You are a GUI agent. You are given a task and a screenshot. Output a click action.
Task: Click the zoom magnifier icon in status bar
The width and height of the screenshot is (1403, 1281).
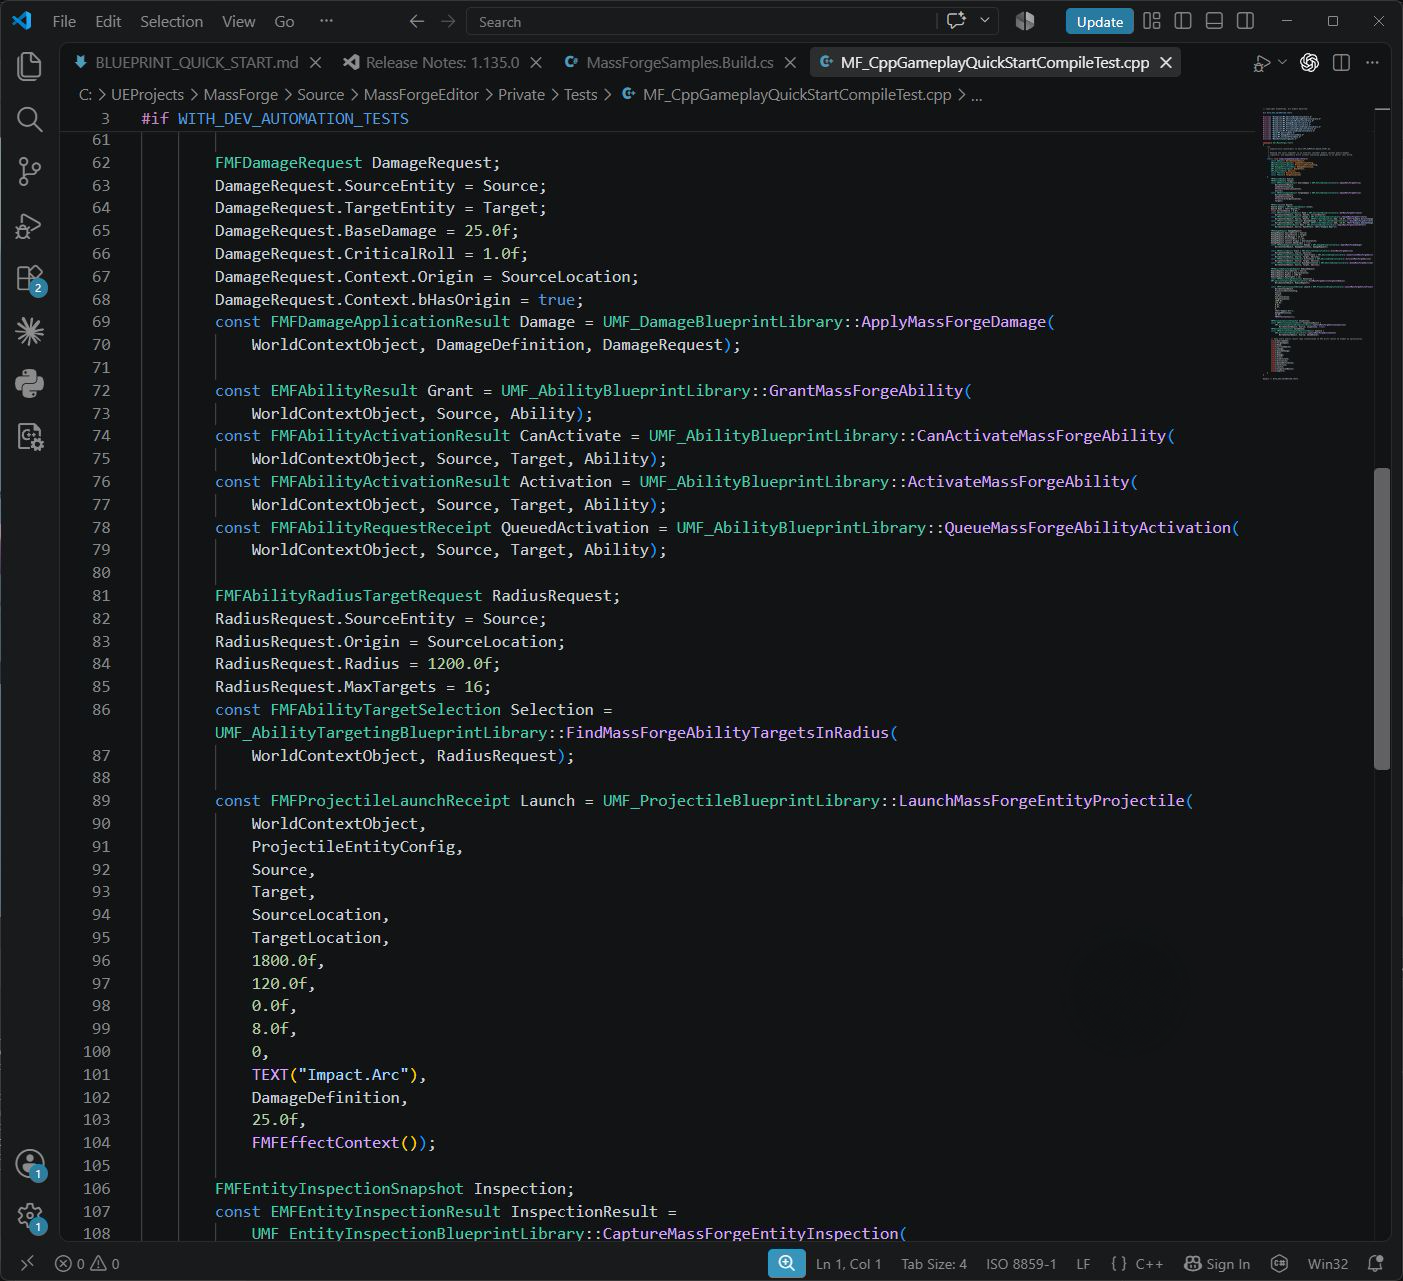coord(787,1263)
